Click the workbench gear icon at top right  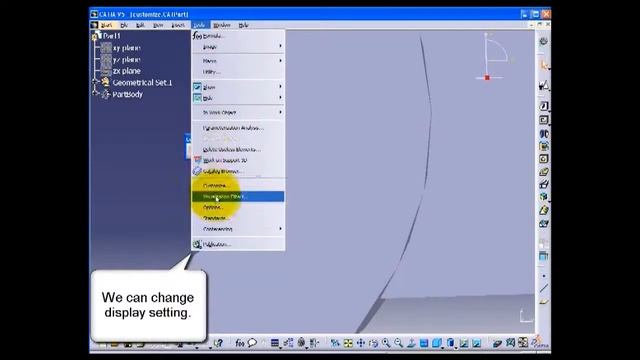click(544, 41)
